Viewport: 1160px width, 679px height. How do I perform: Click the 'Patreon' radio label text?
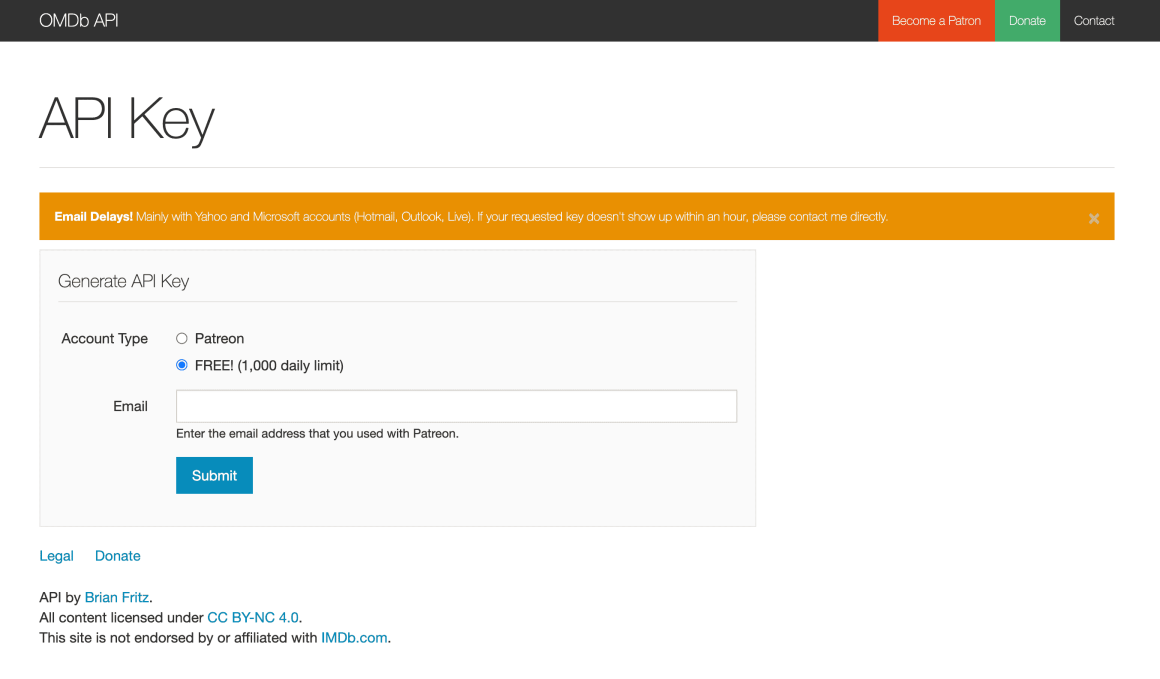[219, 339]
